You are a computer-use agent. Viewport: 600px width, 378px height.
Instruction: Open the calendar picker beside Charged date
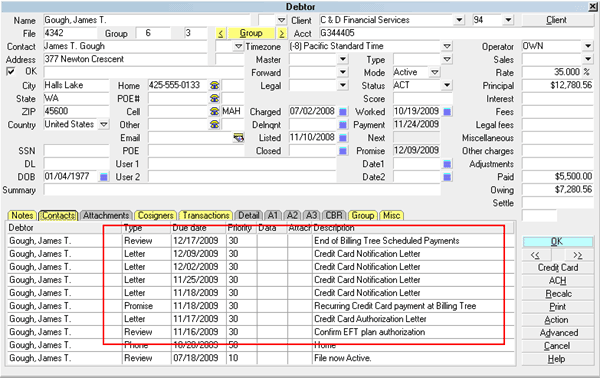(x=343, y=112)
